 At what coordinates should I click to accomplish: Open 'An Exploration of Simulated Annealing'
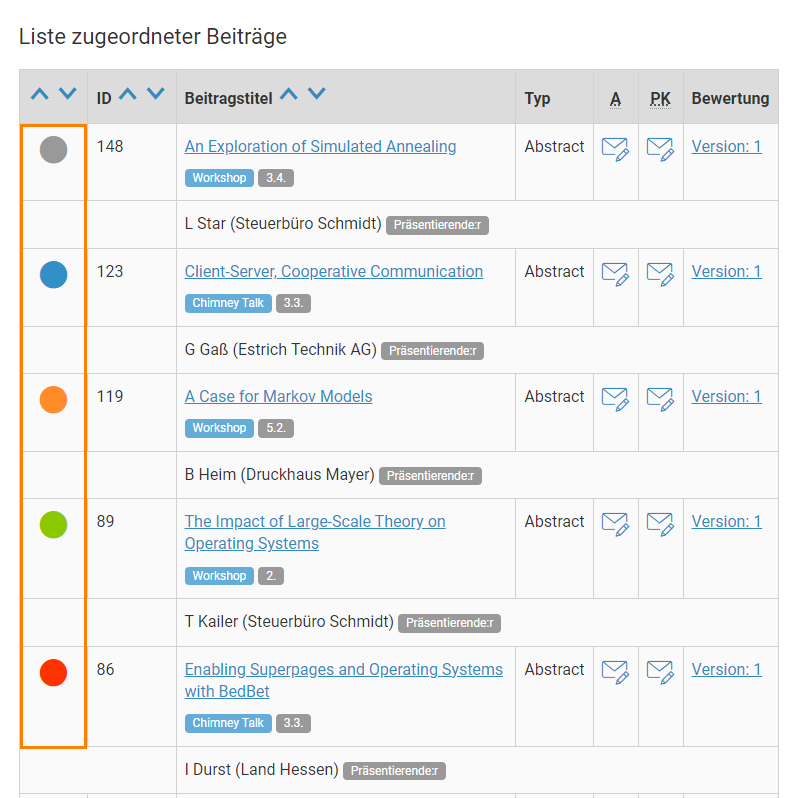[320, 147]
